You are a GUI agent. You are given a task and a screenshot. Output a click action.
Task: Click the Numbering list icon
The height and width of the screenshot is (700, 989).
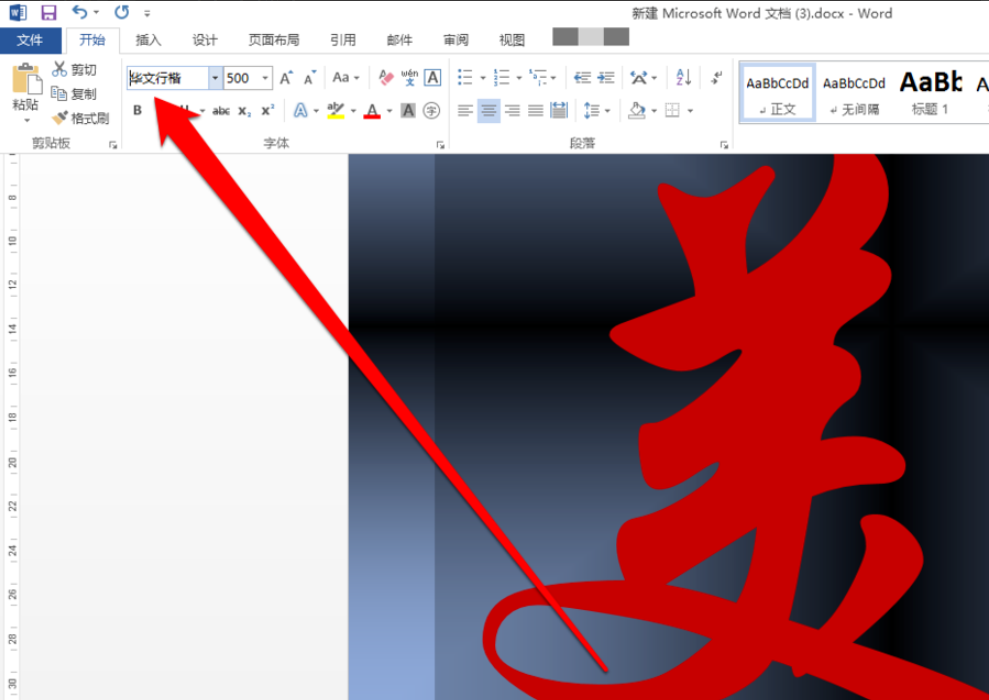[502, 78]
